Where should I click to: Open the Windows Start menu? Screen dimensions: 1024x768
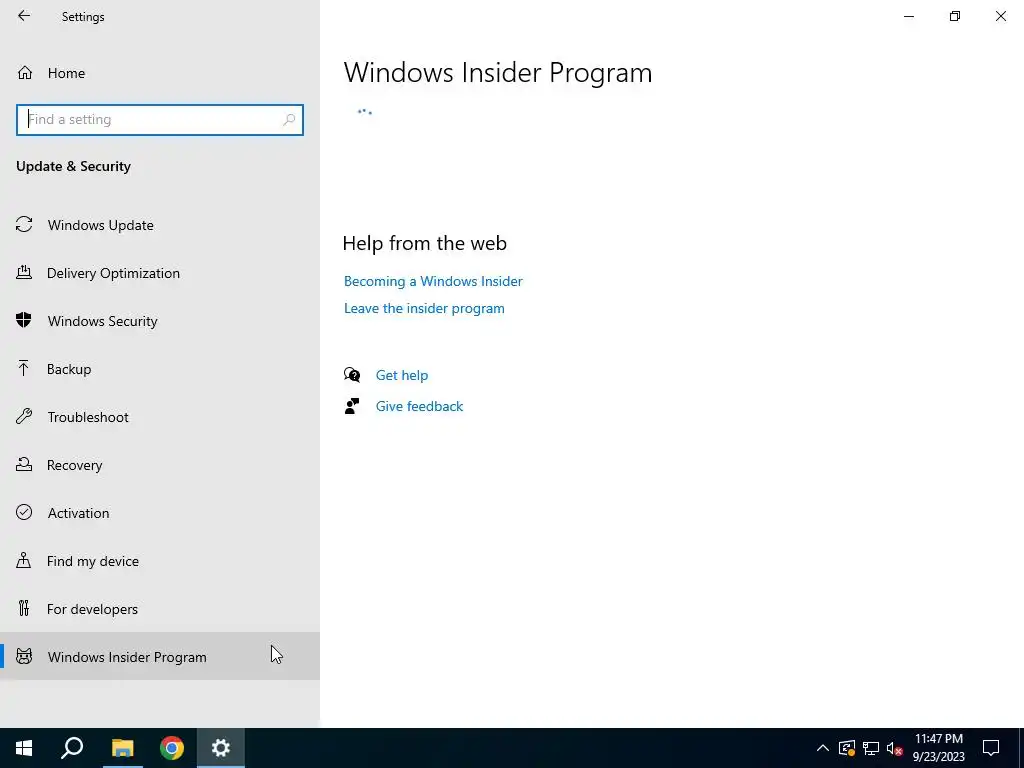pos(24,748)
